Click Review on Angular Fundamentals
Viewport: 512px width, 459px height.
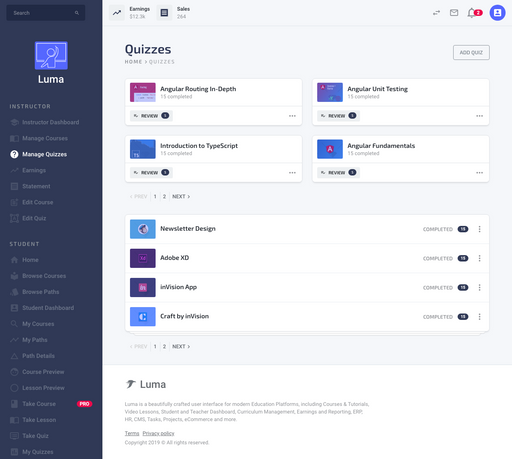click(338, 172)
